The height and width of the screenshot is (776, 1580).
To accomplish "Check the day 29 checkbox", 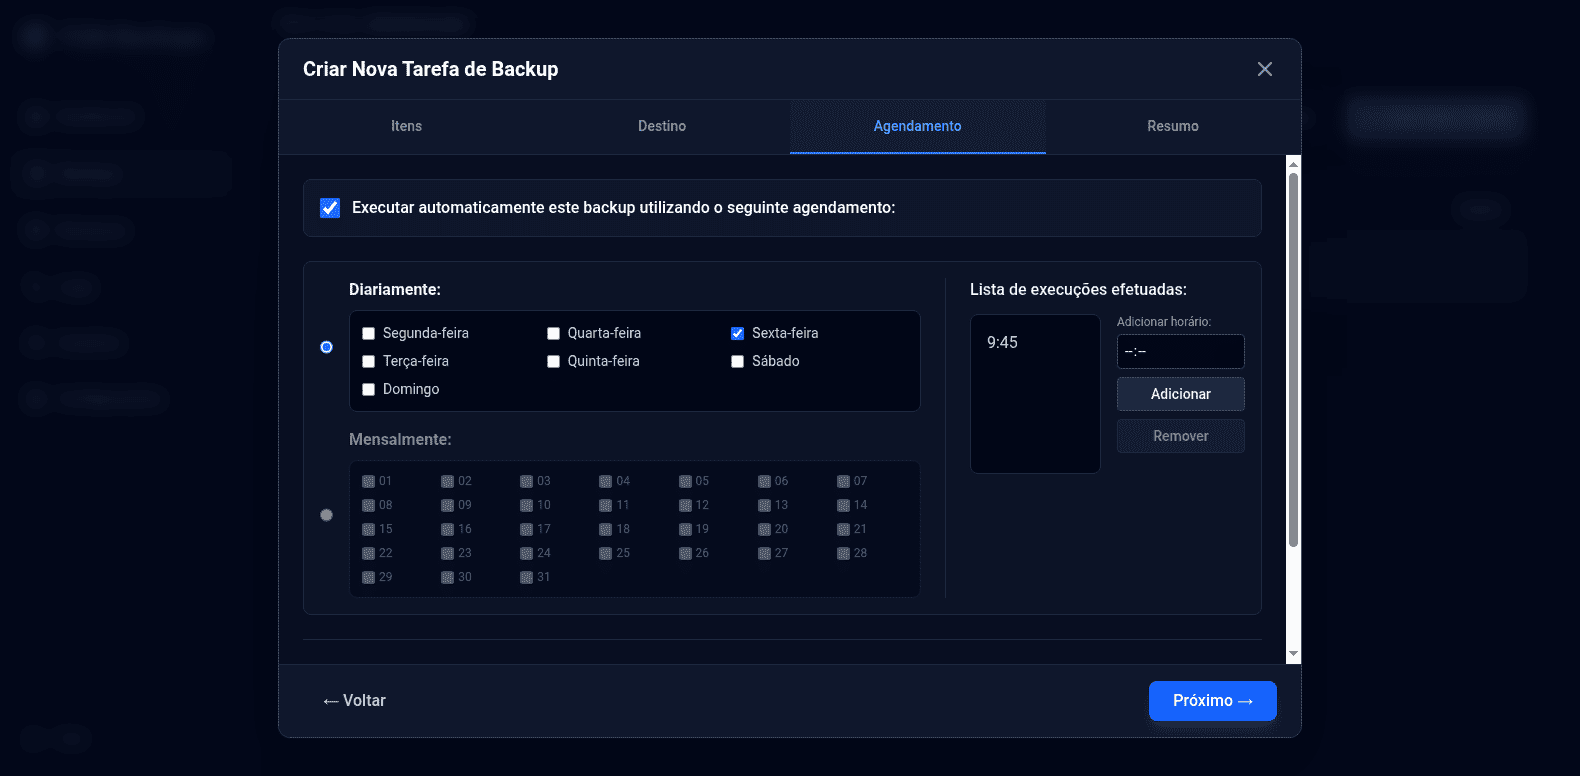I will [368, 578].
